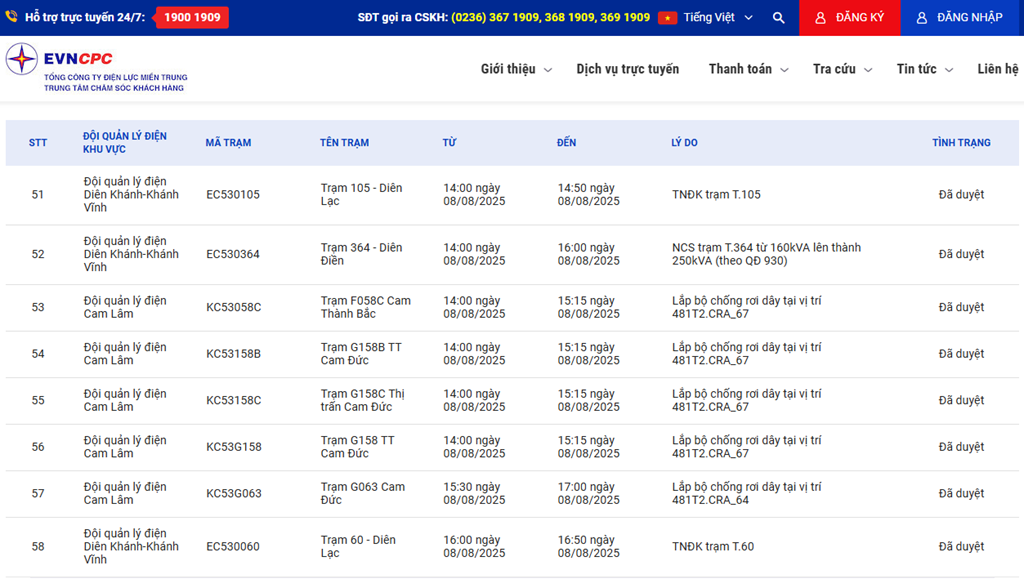Click the TÌNH TRẠNG column header

pyautogui.click(x=961, y=143)
